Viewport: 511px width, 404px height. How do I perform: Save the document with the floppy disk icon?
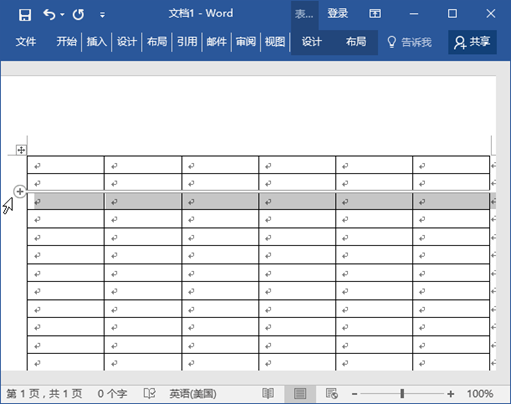pos(25,15)
